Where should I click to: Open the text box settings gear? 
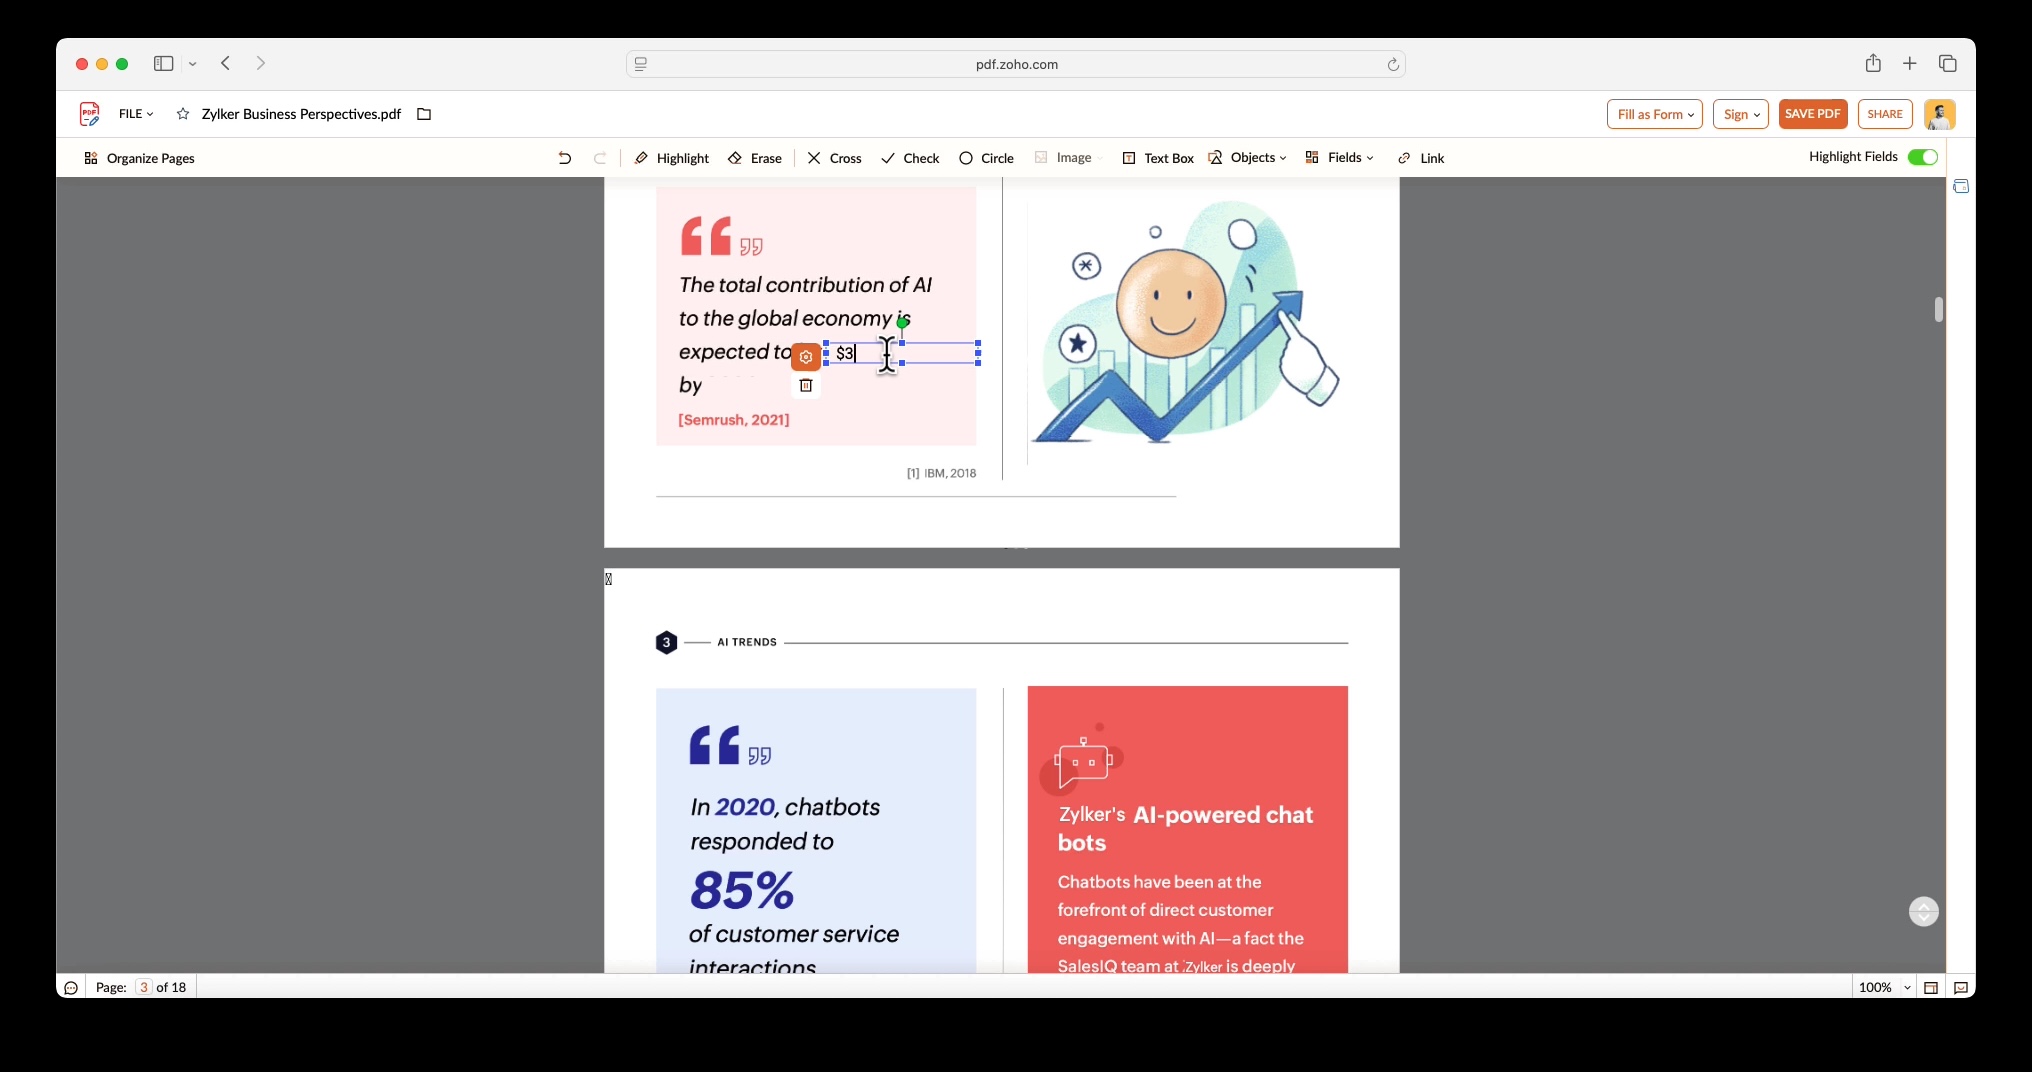pos(806,357)
